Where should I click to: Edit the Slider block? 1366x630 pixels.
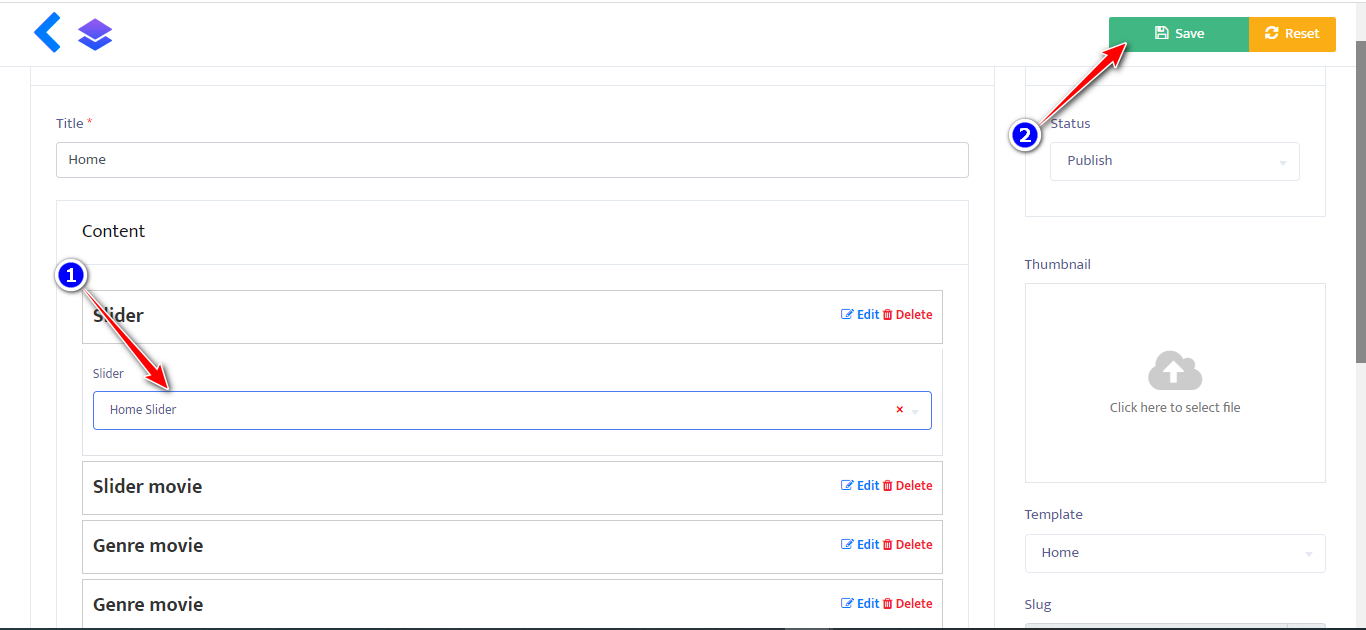tap(860, 315)
